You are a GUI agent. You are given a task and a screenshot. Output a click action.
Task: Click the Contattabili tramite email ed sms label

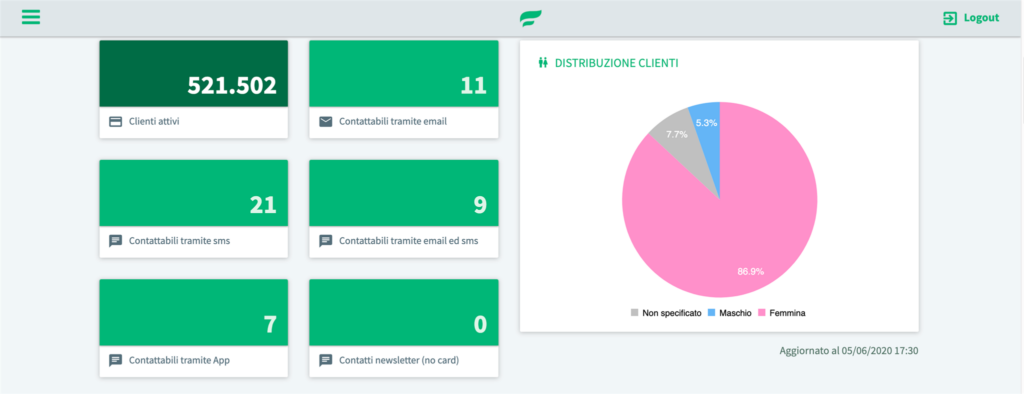coord(409,241)
